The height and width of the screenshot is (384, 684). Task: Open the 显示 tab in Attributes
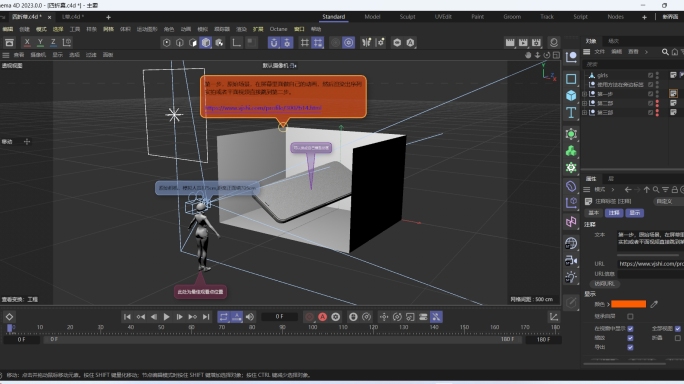pos(634,213)
